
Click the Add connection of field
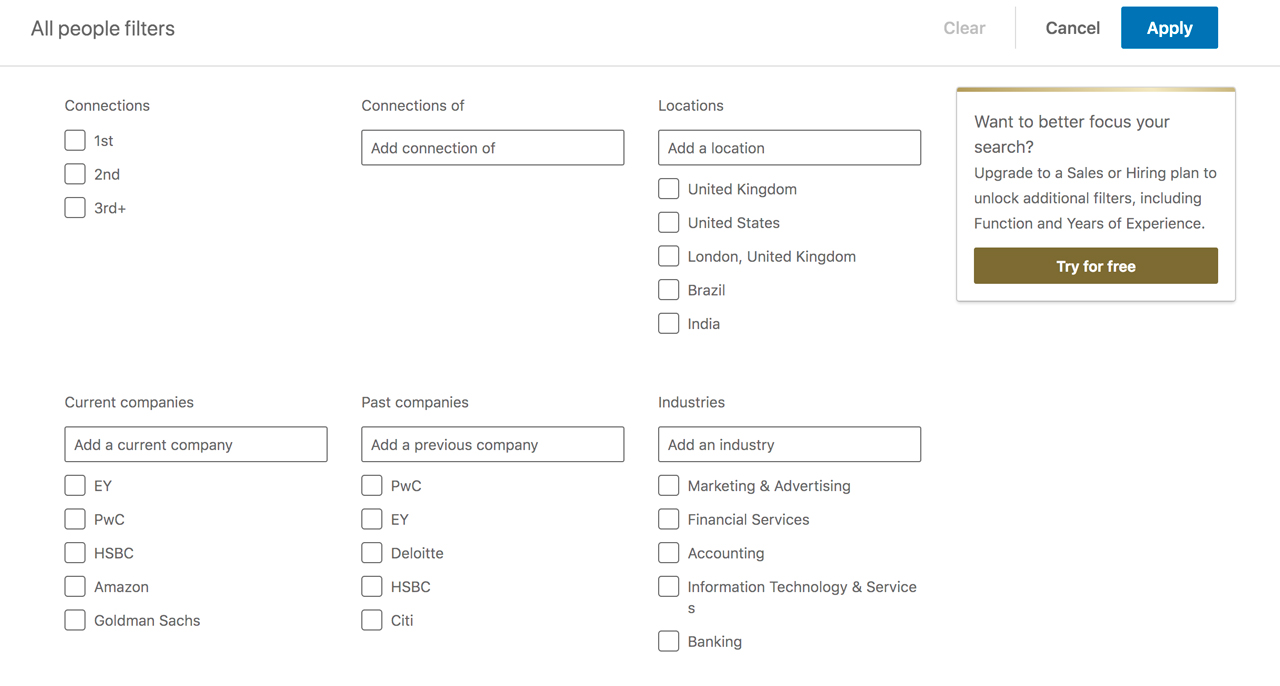493,148
